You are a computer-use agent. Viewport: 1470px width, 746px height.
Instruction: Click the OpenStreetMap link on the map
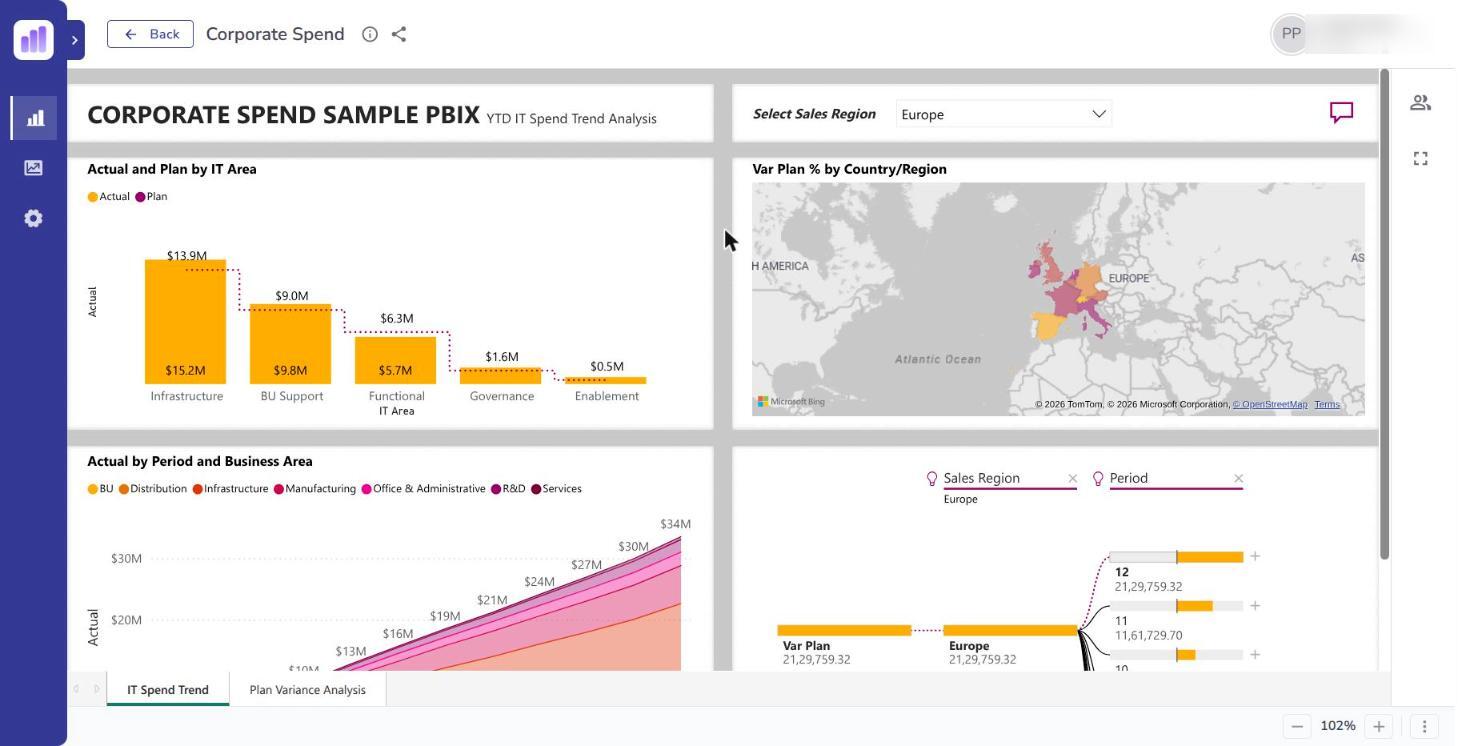pos(1270,404)
